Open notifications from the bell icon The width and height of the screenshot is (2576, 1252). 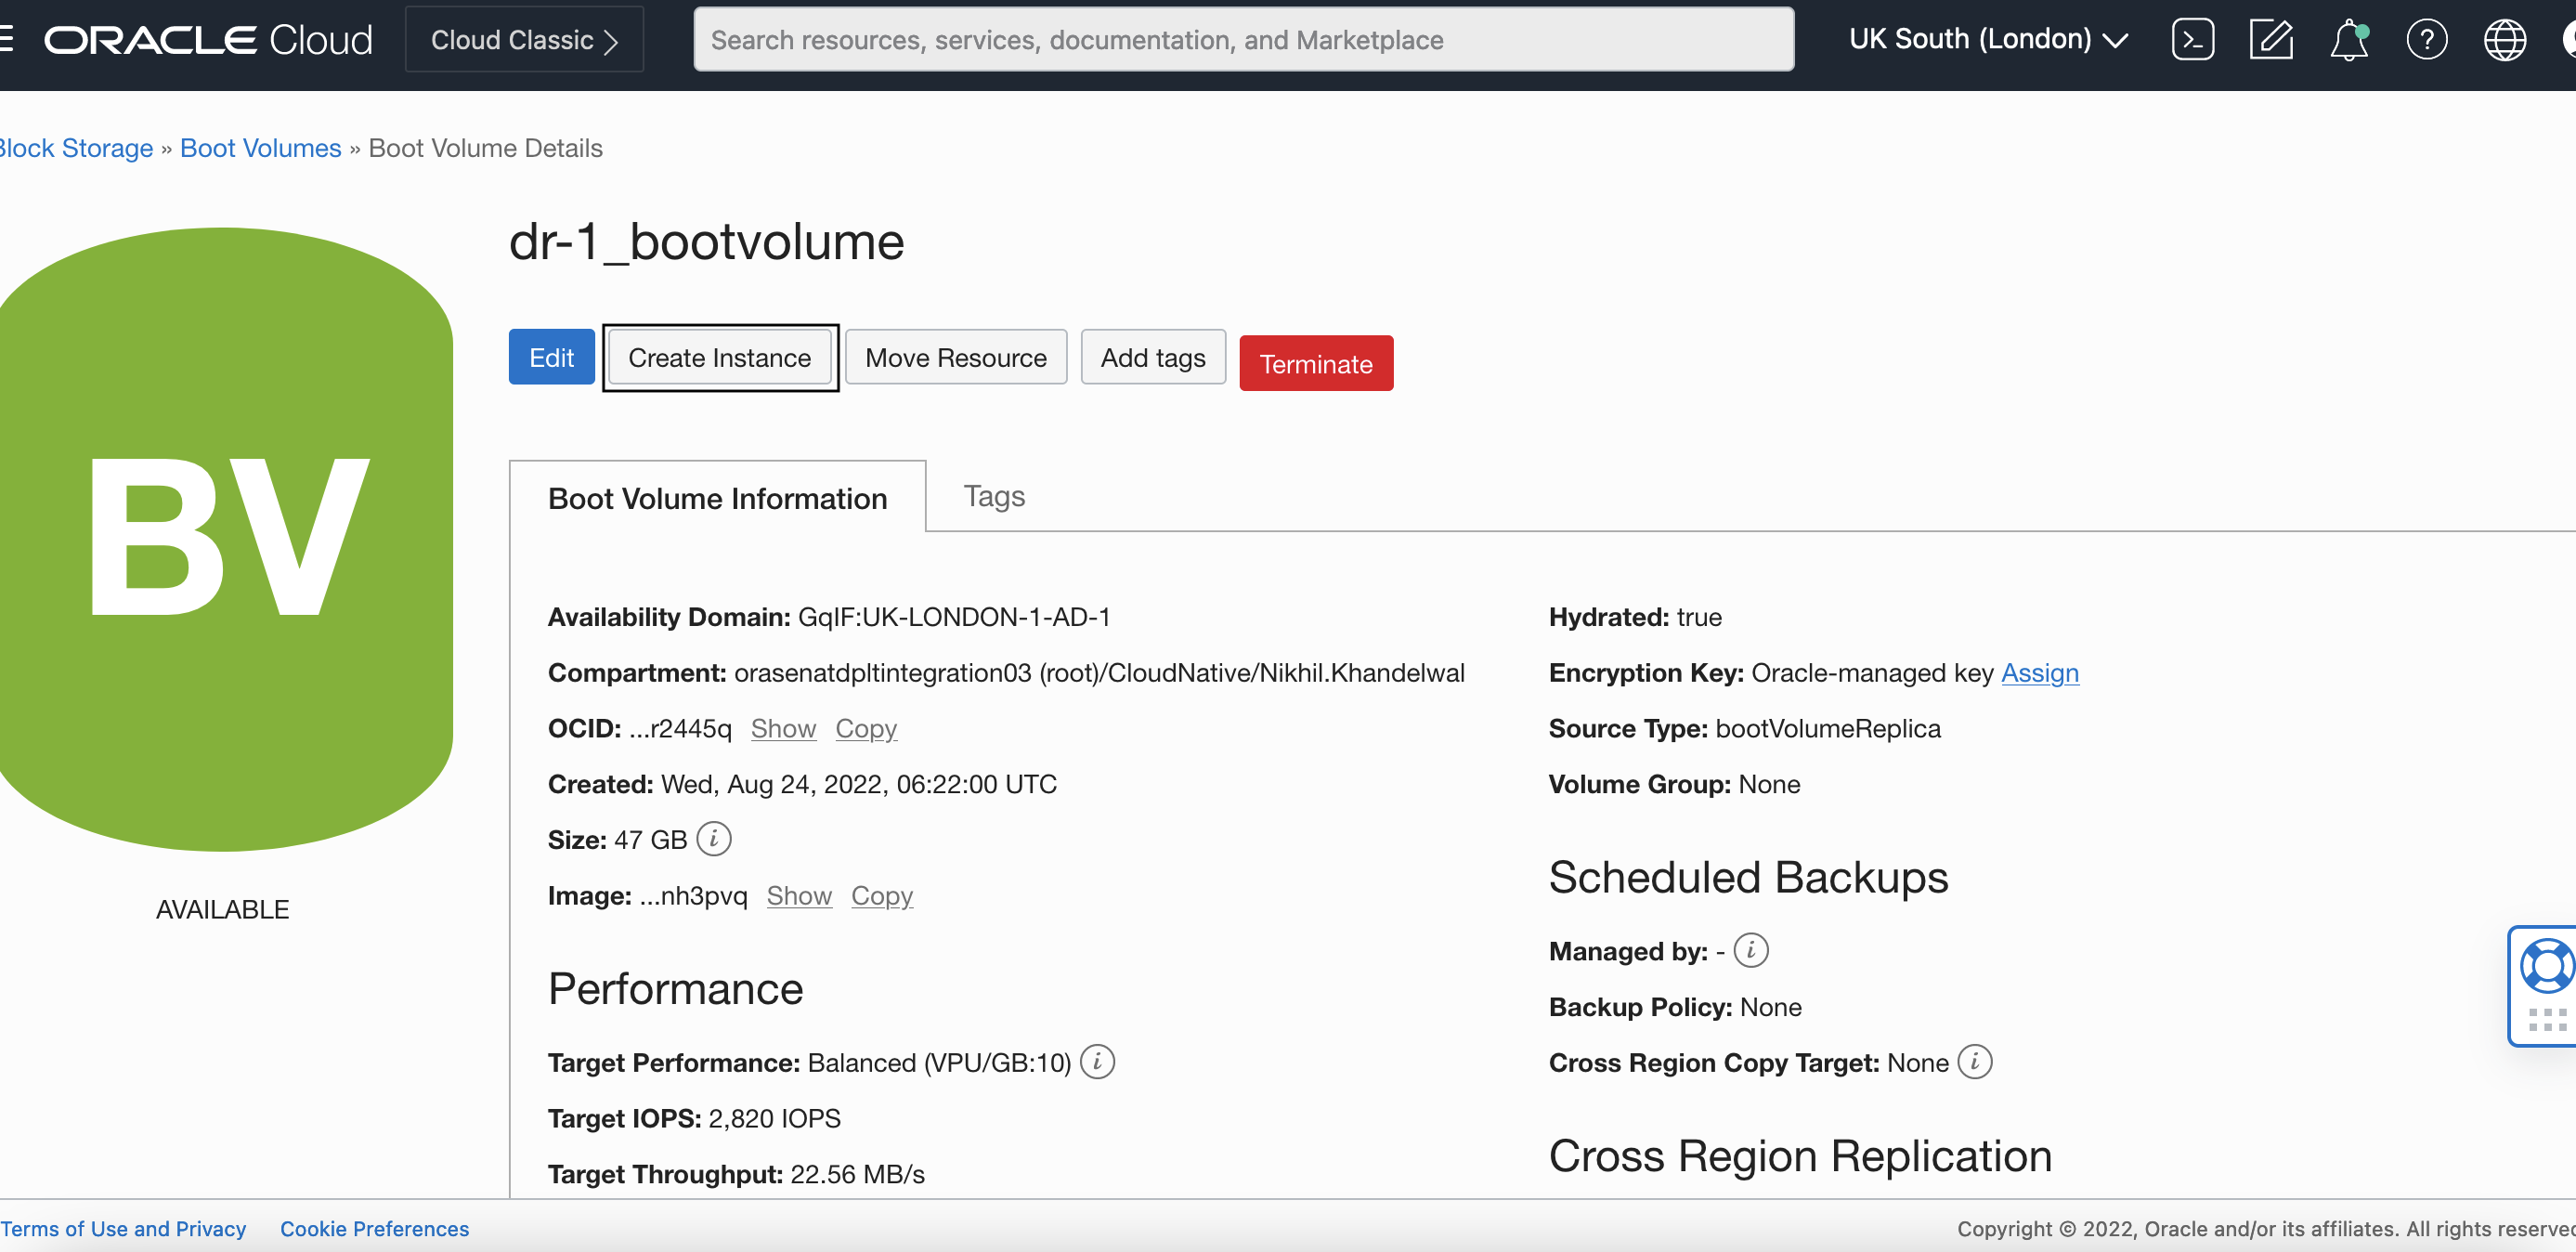coord(2348,39)
